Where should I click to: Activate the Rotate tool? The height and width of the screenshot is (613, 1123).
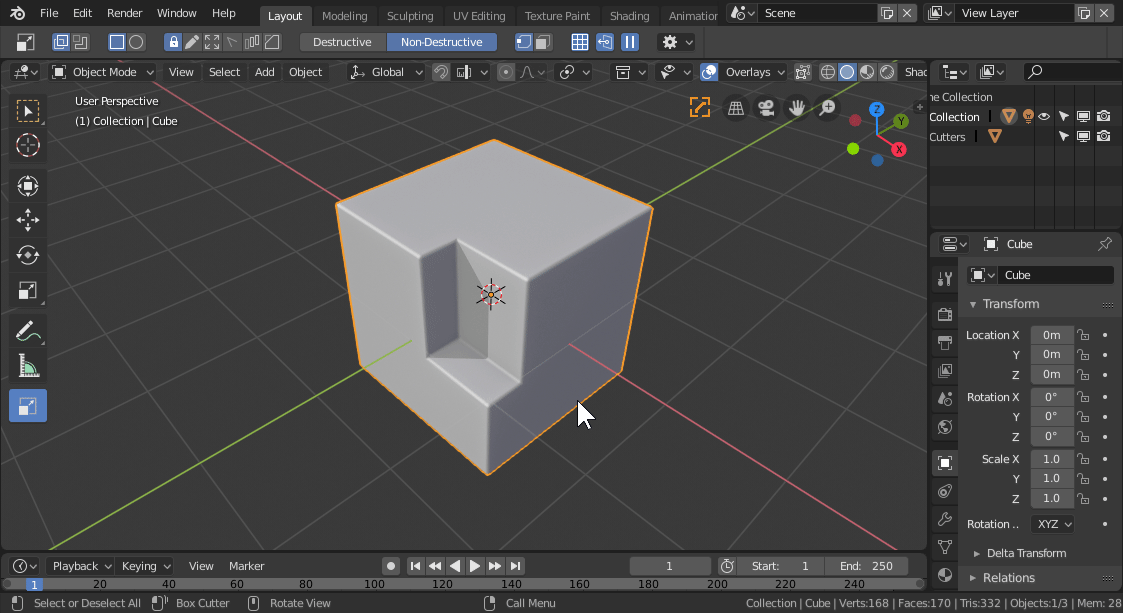28,255
